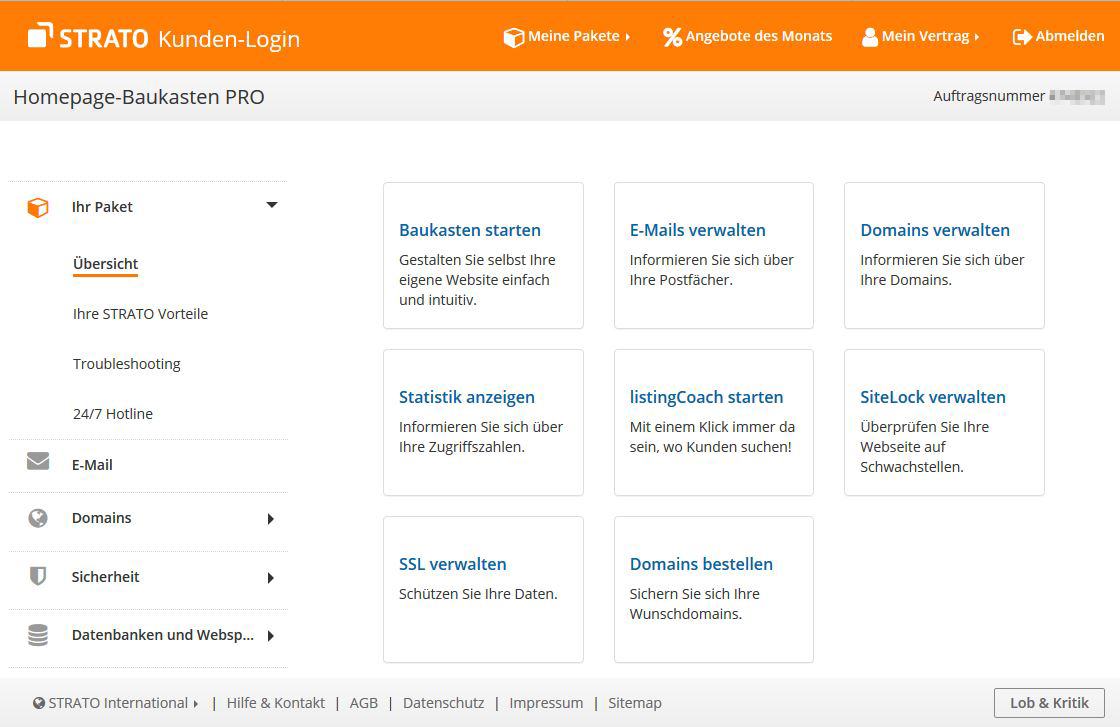Click the database icon beside Datenbanken
The height and width of the screenshot is (727, 1120).
coord(38,635)
